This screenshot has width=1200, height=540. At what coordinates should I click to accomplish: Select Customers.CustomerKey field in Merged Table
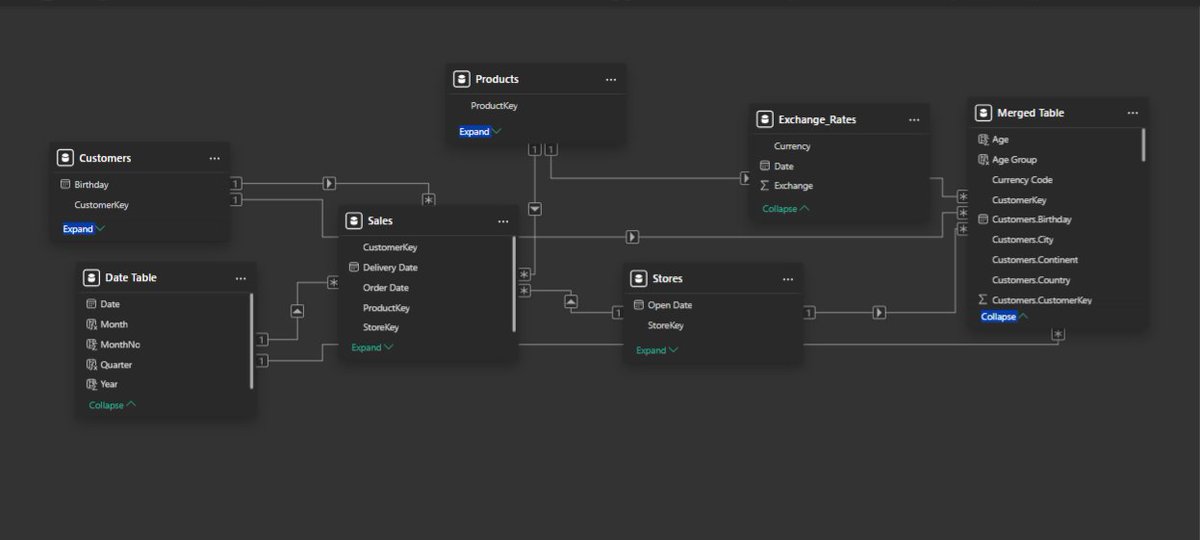[1042, 300]
